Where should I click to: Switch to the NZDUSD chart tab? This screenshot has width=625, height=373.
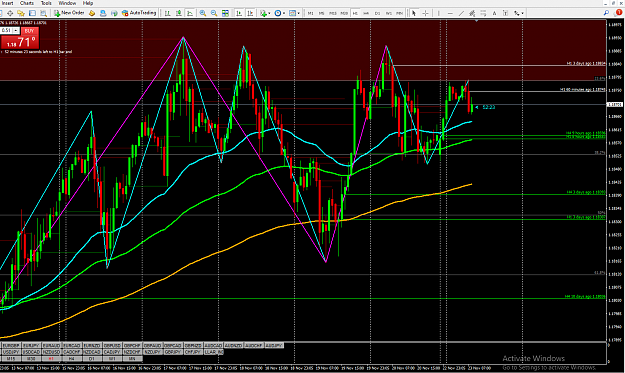point(51,352)
